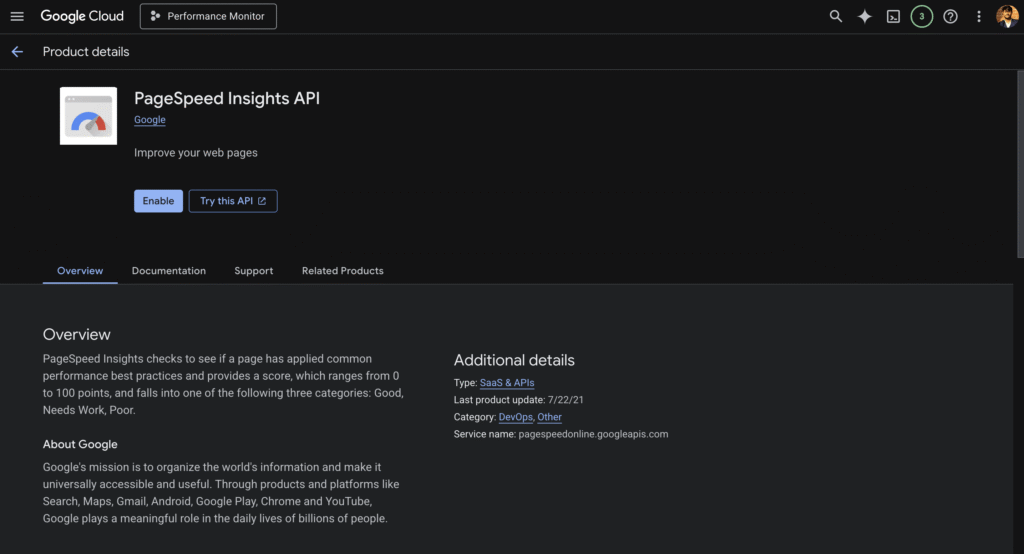Screen dimensions: 1024x554
Task: Open the help question mark menu
Action: (x=950, y=16)
